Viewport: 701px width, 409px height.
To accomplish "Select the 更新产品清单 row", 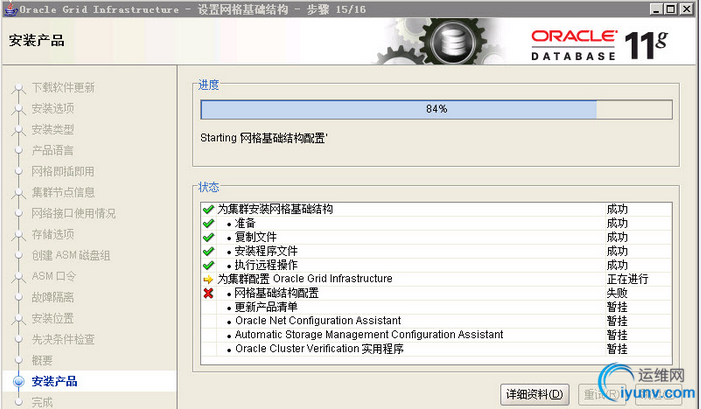I will click(436, 307).
